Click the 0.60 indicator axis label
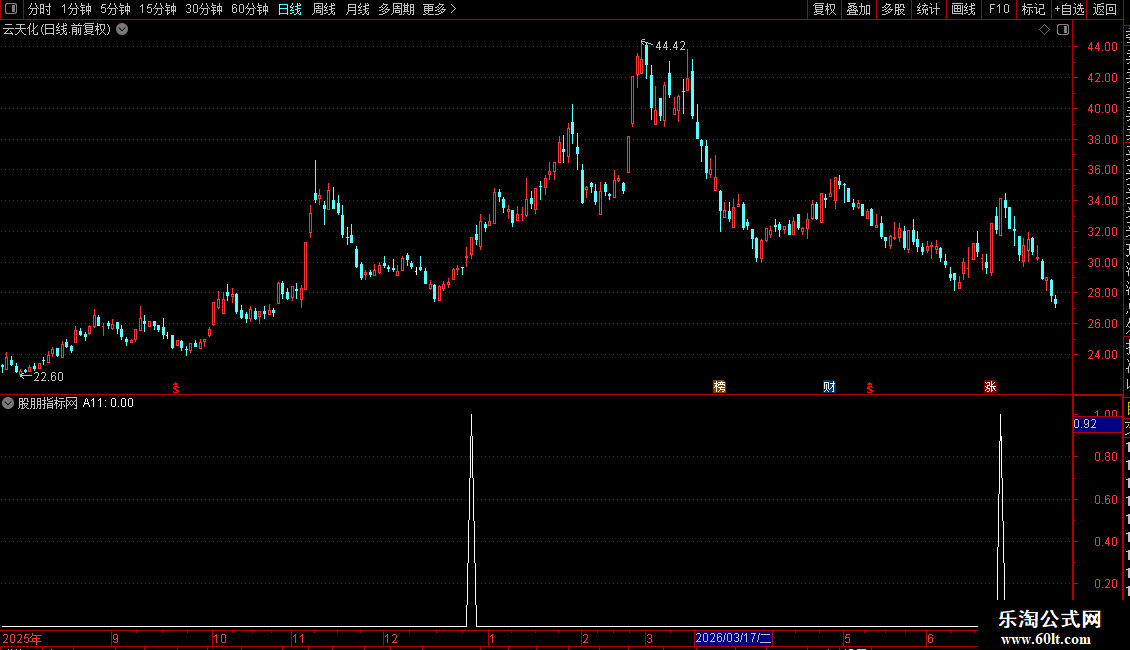The height and width of the screenshot is (650, 1130). click(1106, 499)
